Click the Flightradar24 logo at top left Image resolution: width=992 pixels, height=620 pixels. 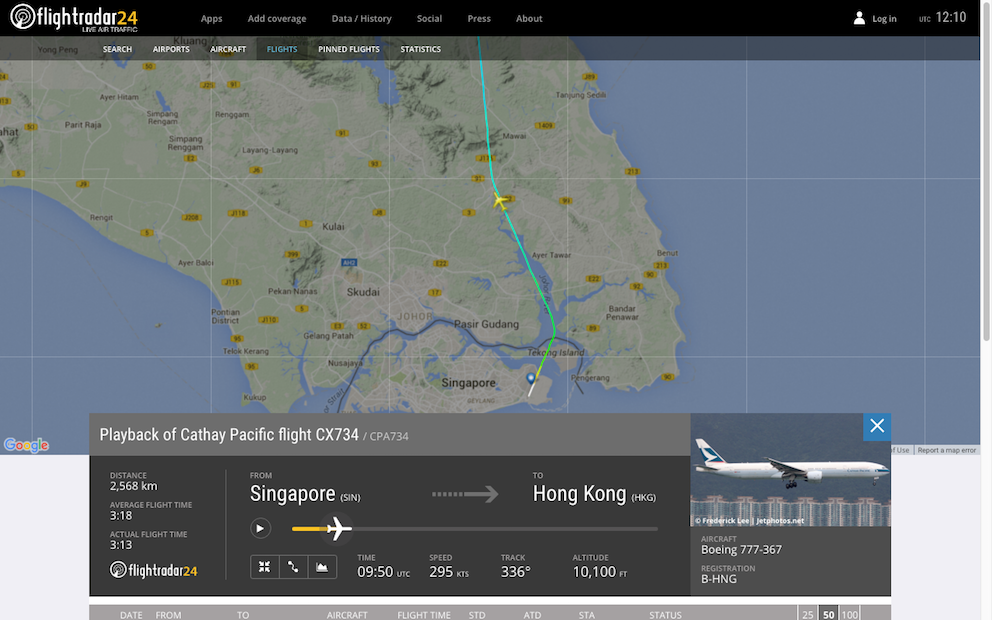(x=74, y=18)
